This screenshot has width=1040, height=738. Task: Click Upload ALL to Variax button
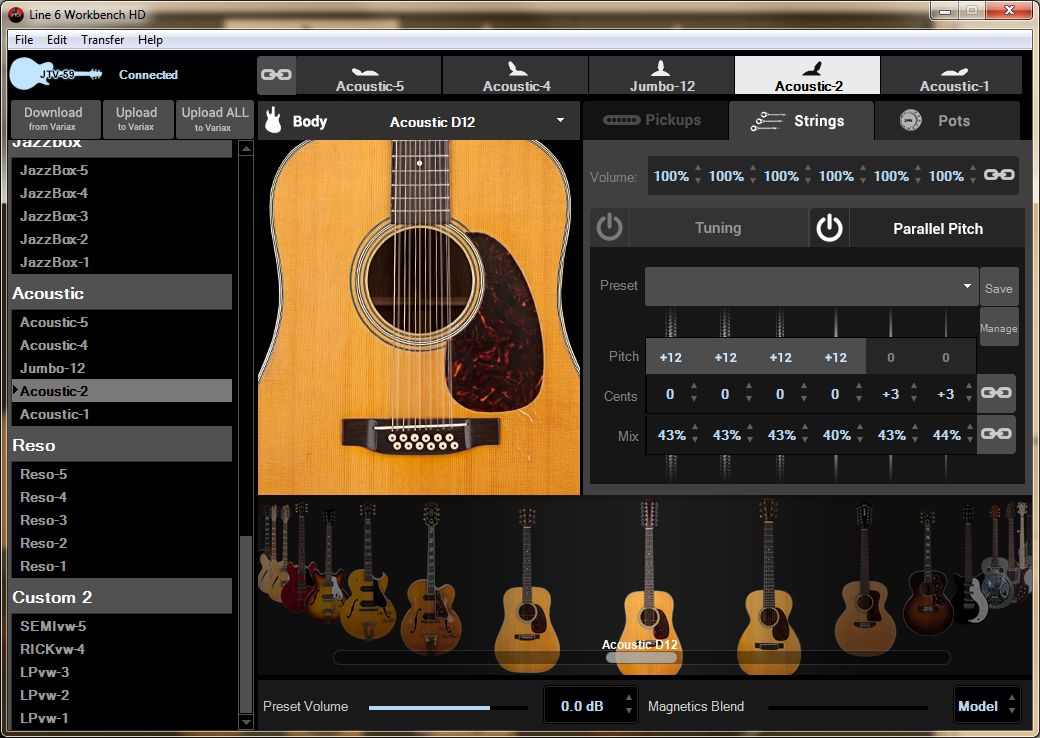[214, 119]
